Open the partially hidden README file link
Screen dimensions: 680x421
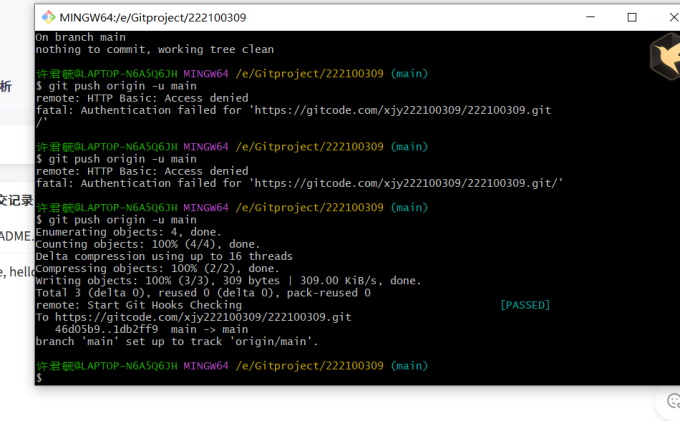(x=15, y=236)
